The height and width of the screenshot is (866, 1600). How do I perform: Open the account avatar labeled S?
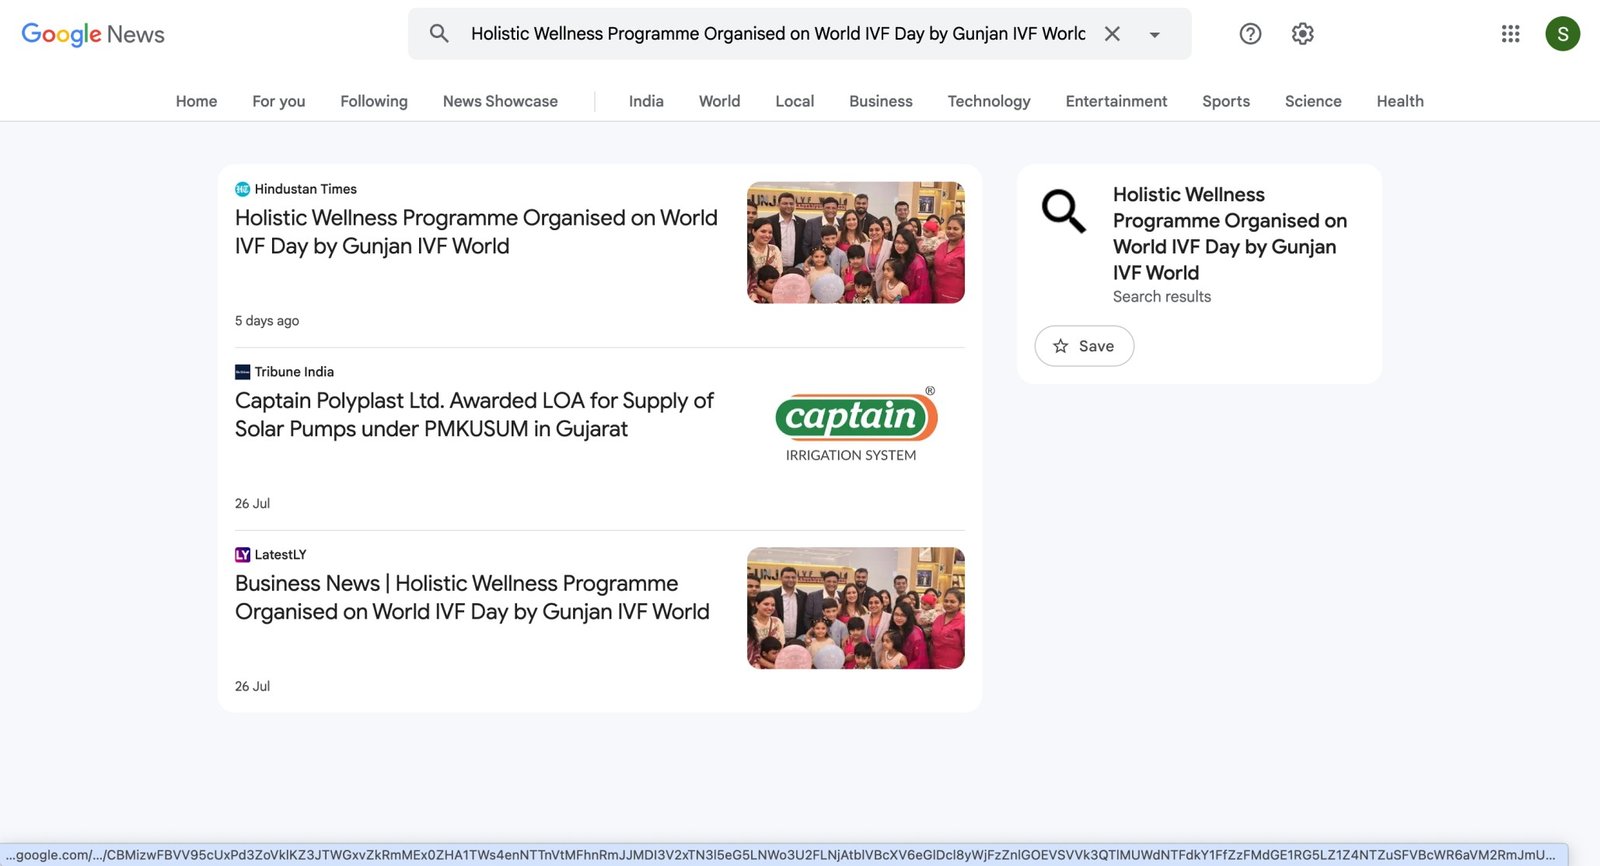(1562, 34)
